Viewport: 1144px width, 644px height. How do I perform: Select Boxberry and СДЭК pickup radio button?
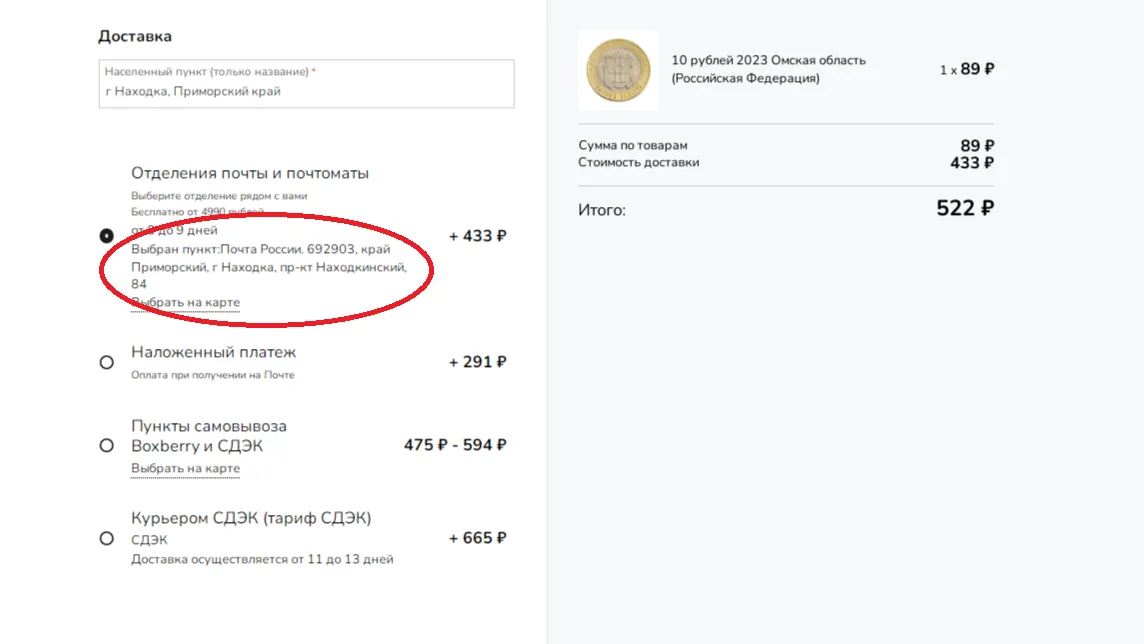107,446
